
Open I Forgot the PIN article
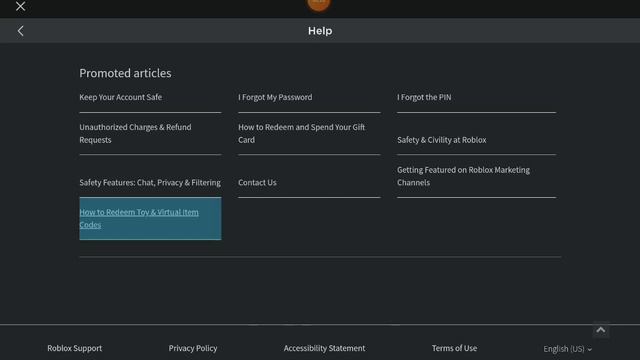point(424,97)
